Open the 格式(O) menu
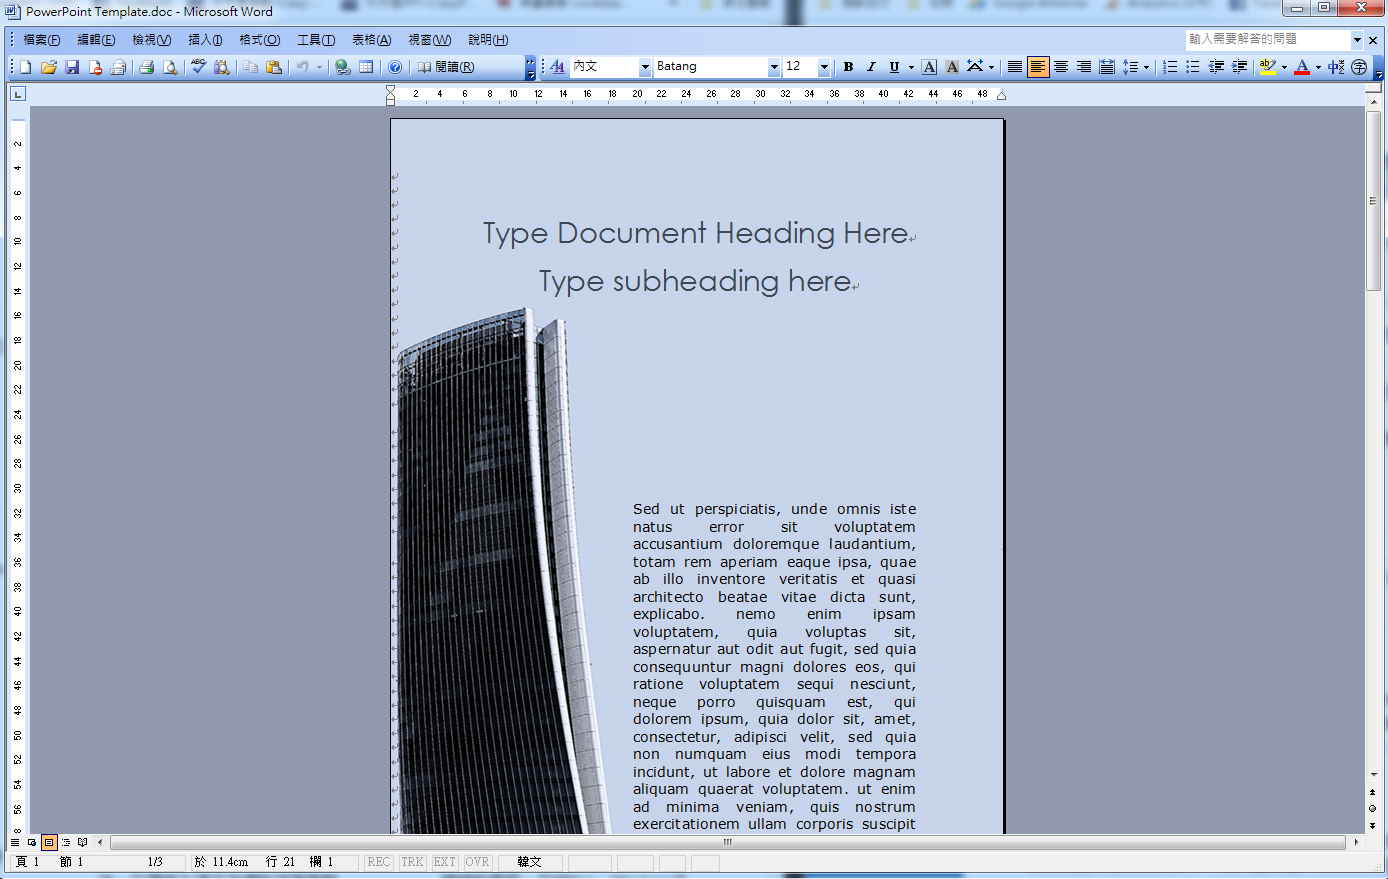Screen dimensions: 1388x879 pos(259,40)
